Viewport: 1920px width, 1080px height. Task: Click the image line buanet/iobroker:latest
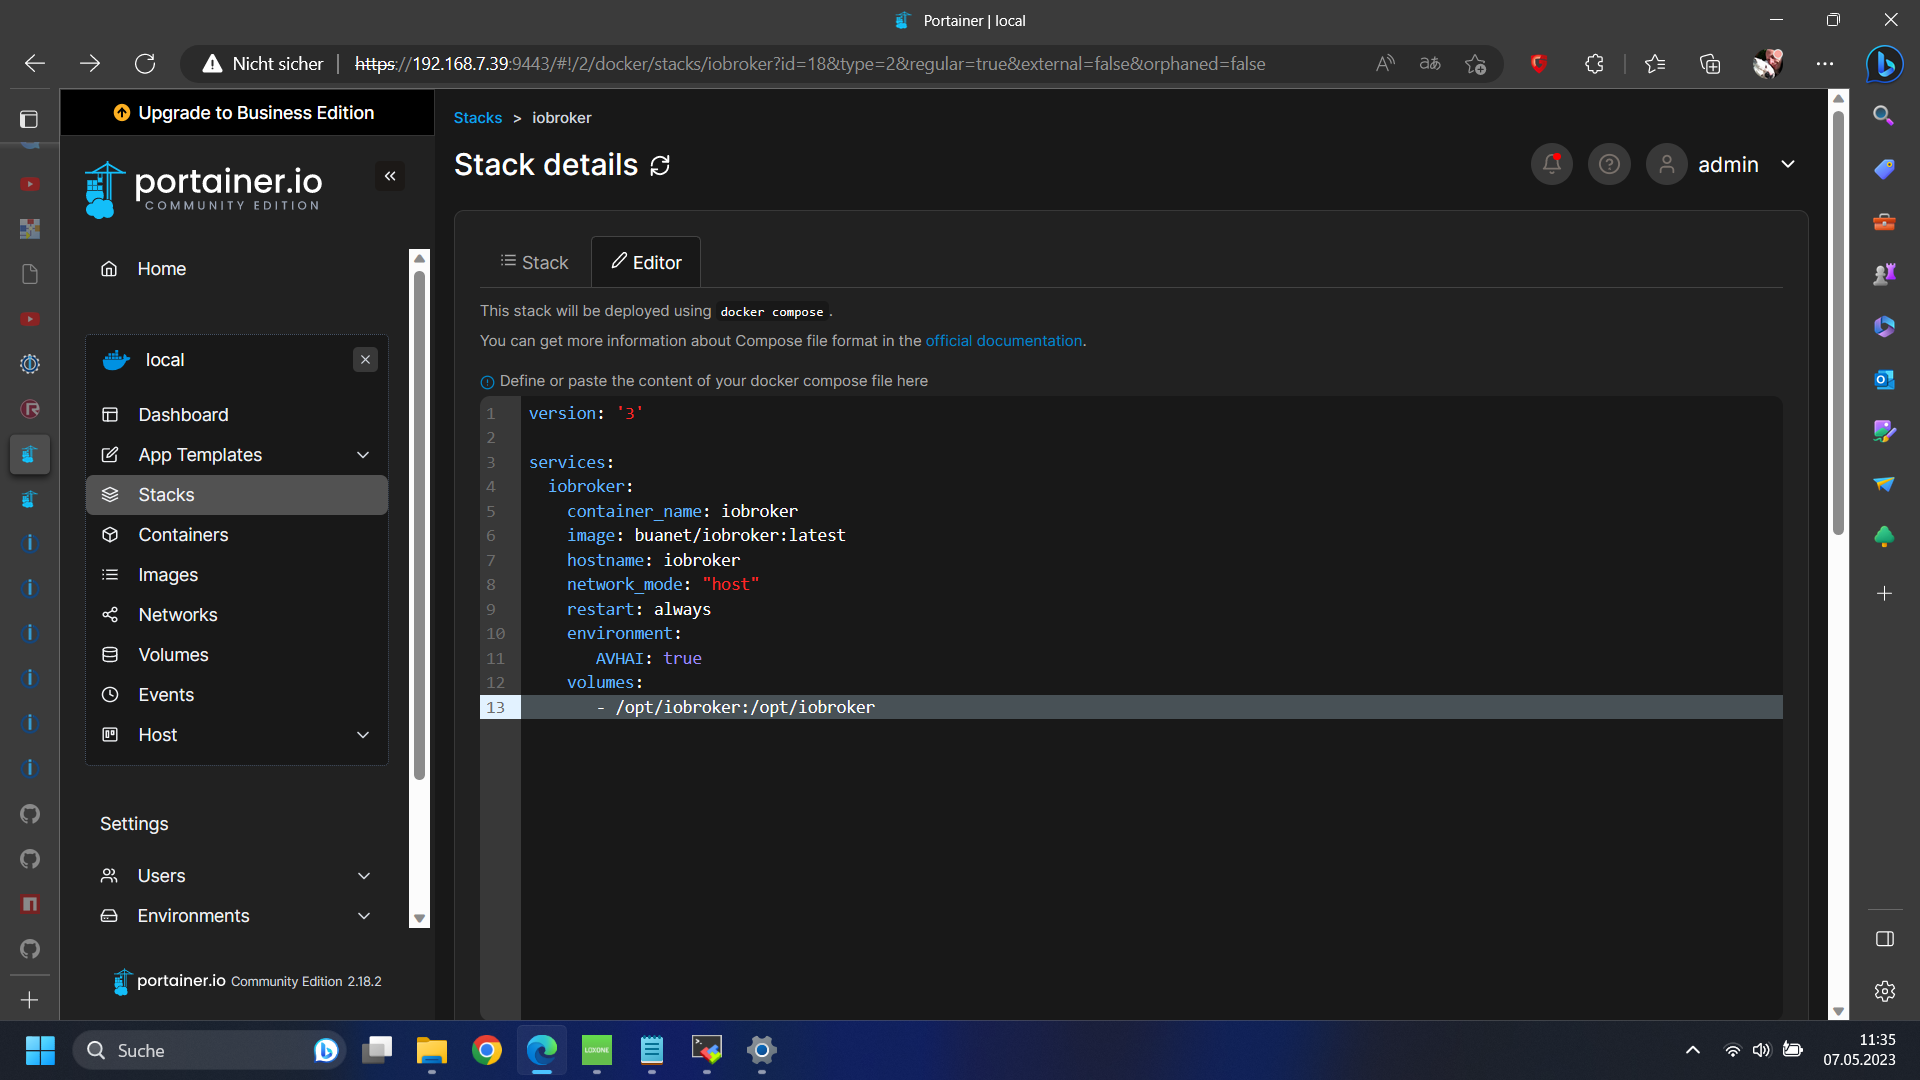(706, 535)
